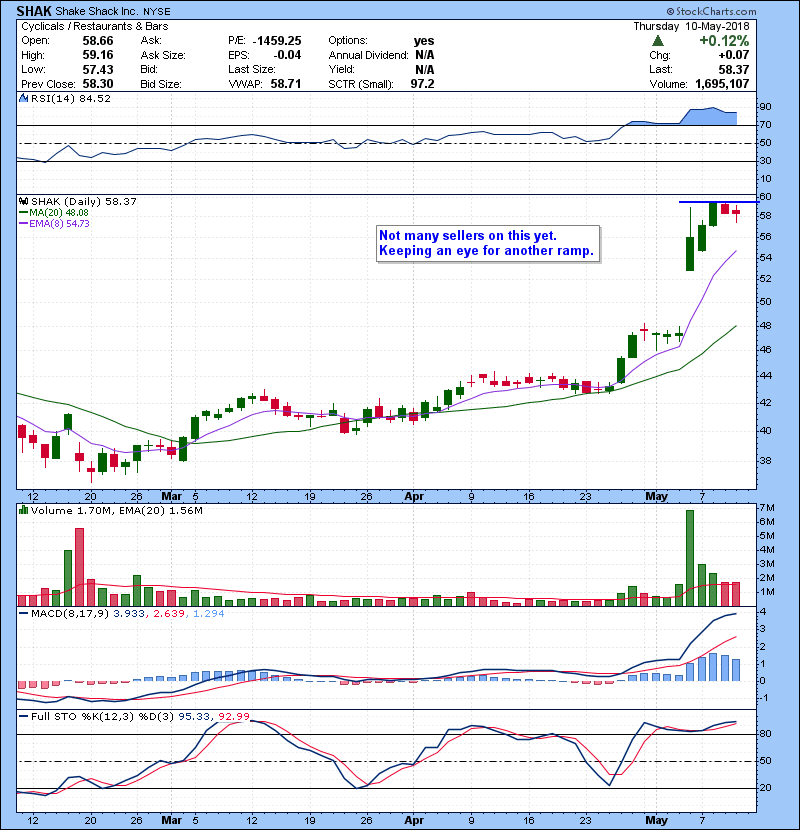Click Shake Shack Inc. company name
The width and height of the screenshot is (800, 830).
tap(97, 11)
